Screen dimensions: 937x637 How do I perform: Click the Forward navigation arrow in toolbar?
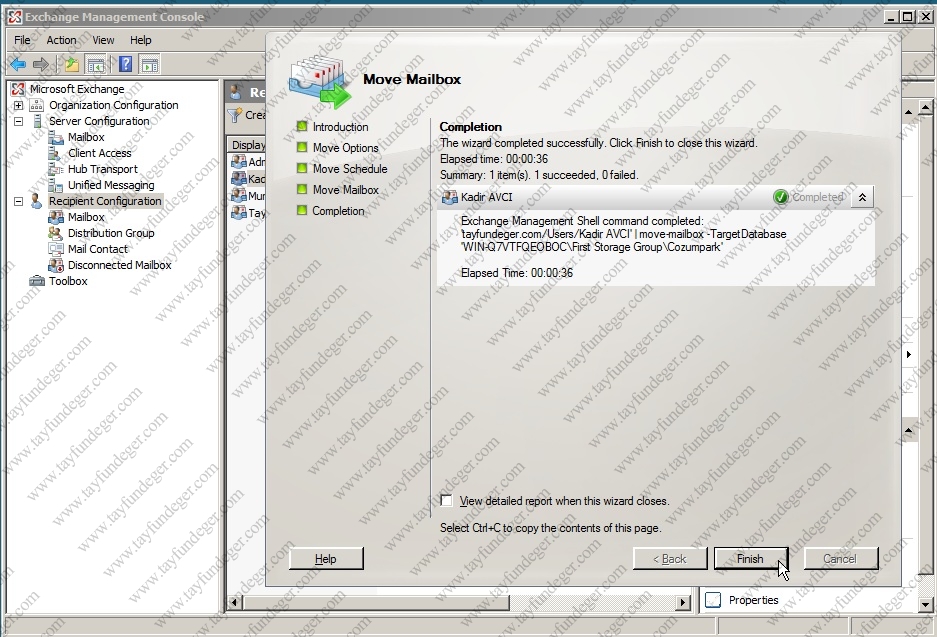40,64
